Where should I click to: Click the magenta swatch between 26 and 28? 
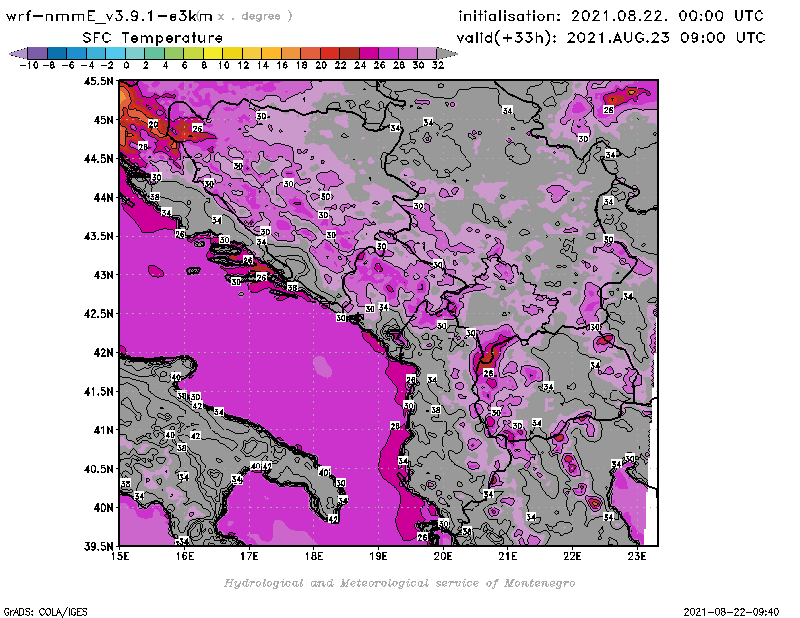click(x=388, y=53)
